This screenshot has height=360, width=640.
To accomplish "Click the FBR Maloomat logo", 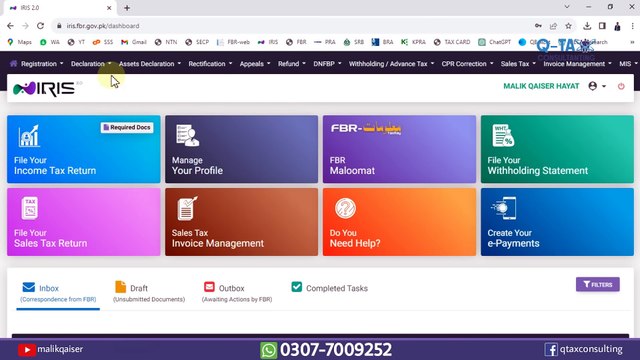I will coord(366,128).
